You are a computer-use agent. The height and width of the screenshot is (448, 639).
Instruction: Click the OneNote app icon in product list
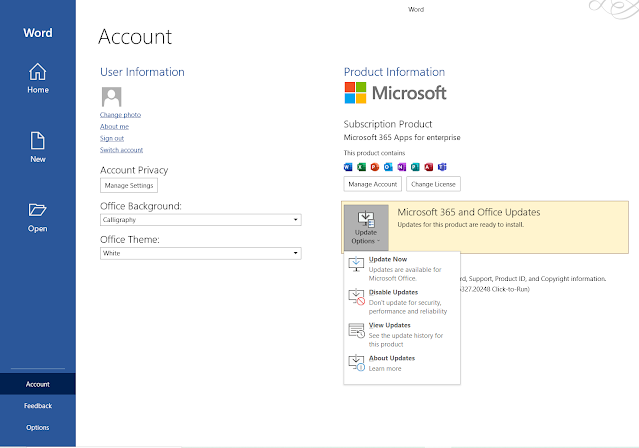402,167
